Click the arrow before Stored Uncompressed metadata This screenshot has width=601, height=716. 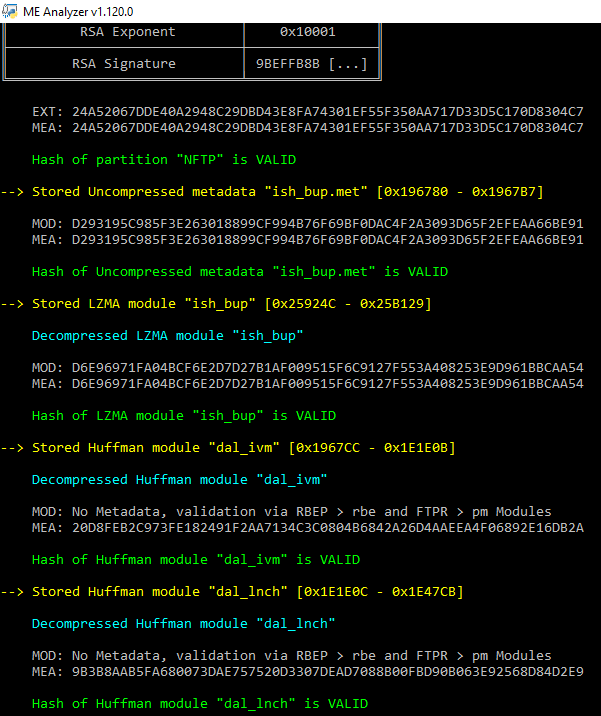[x=12, y=192]
